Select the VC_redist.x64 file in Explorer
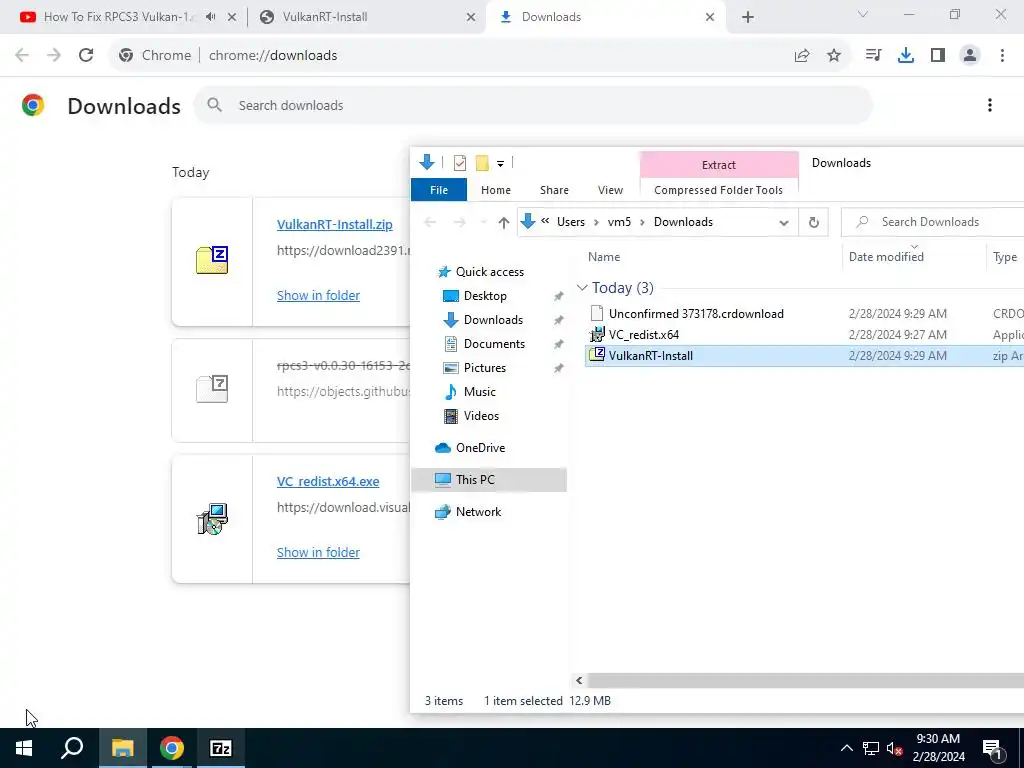Image resolution: width=1024 pixels, height=768 pixels. 644,334
